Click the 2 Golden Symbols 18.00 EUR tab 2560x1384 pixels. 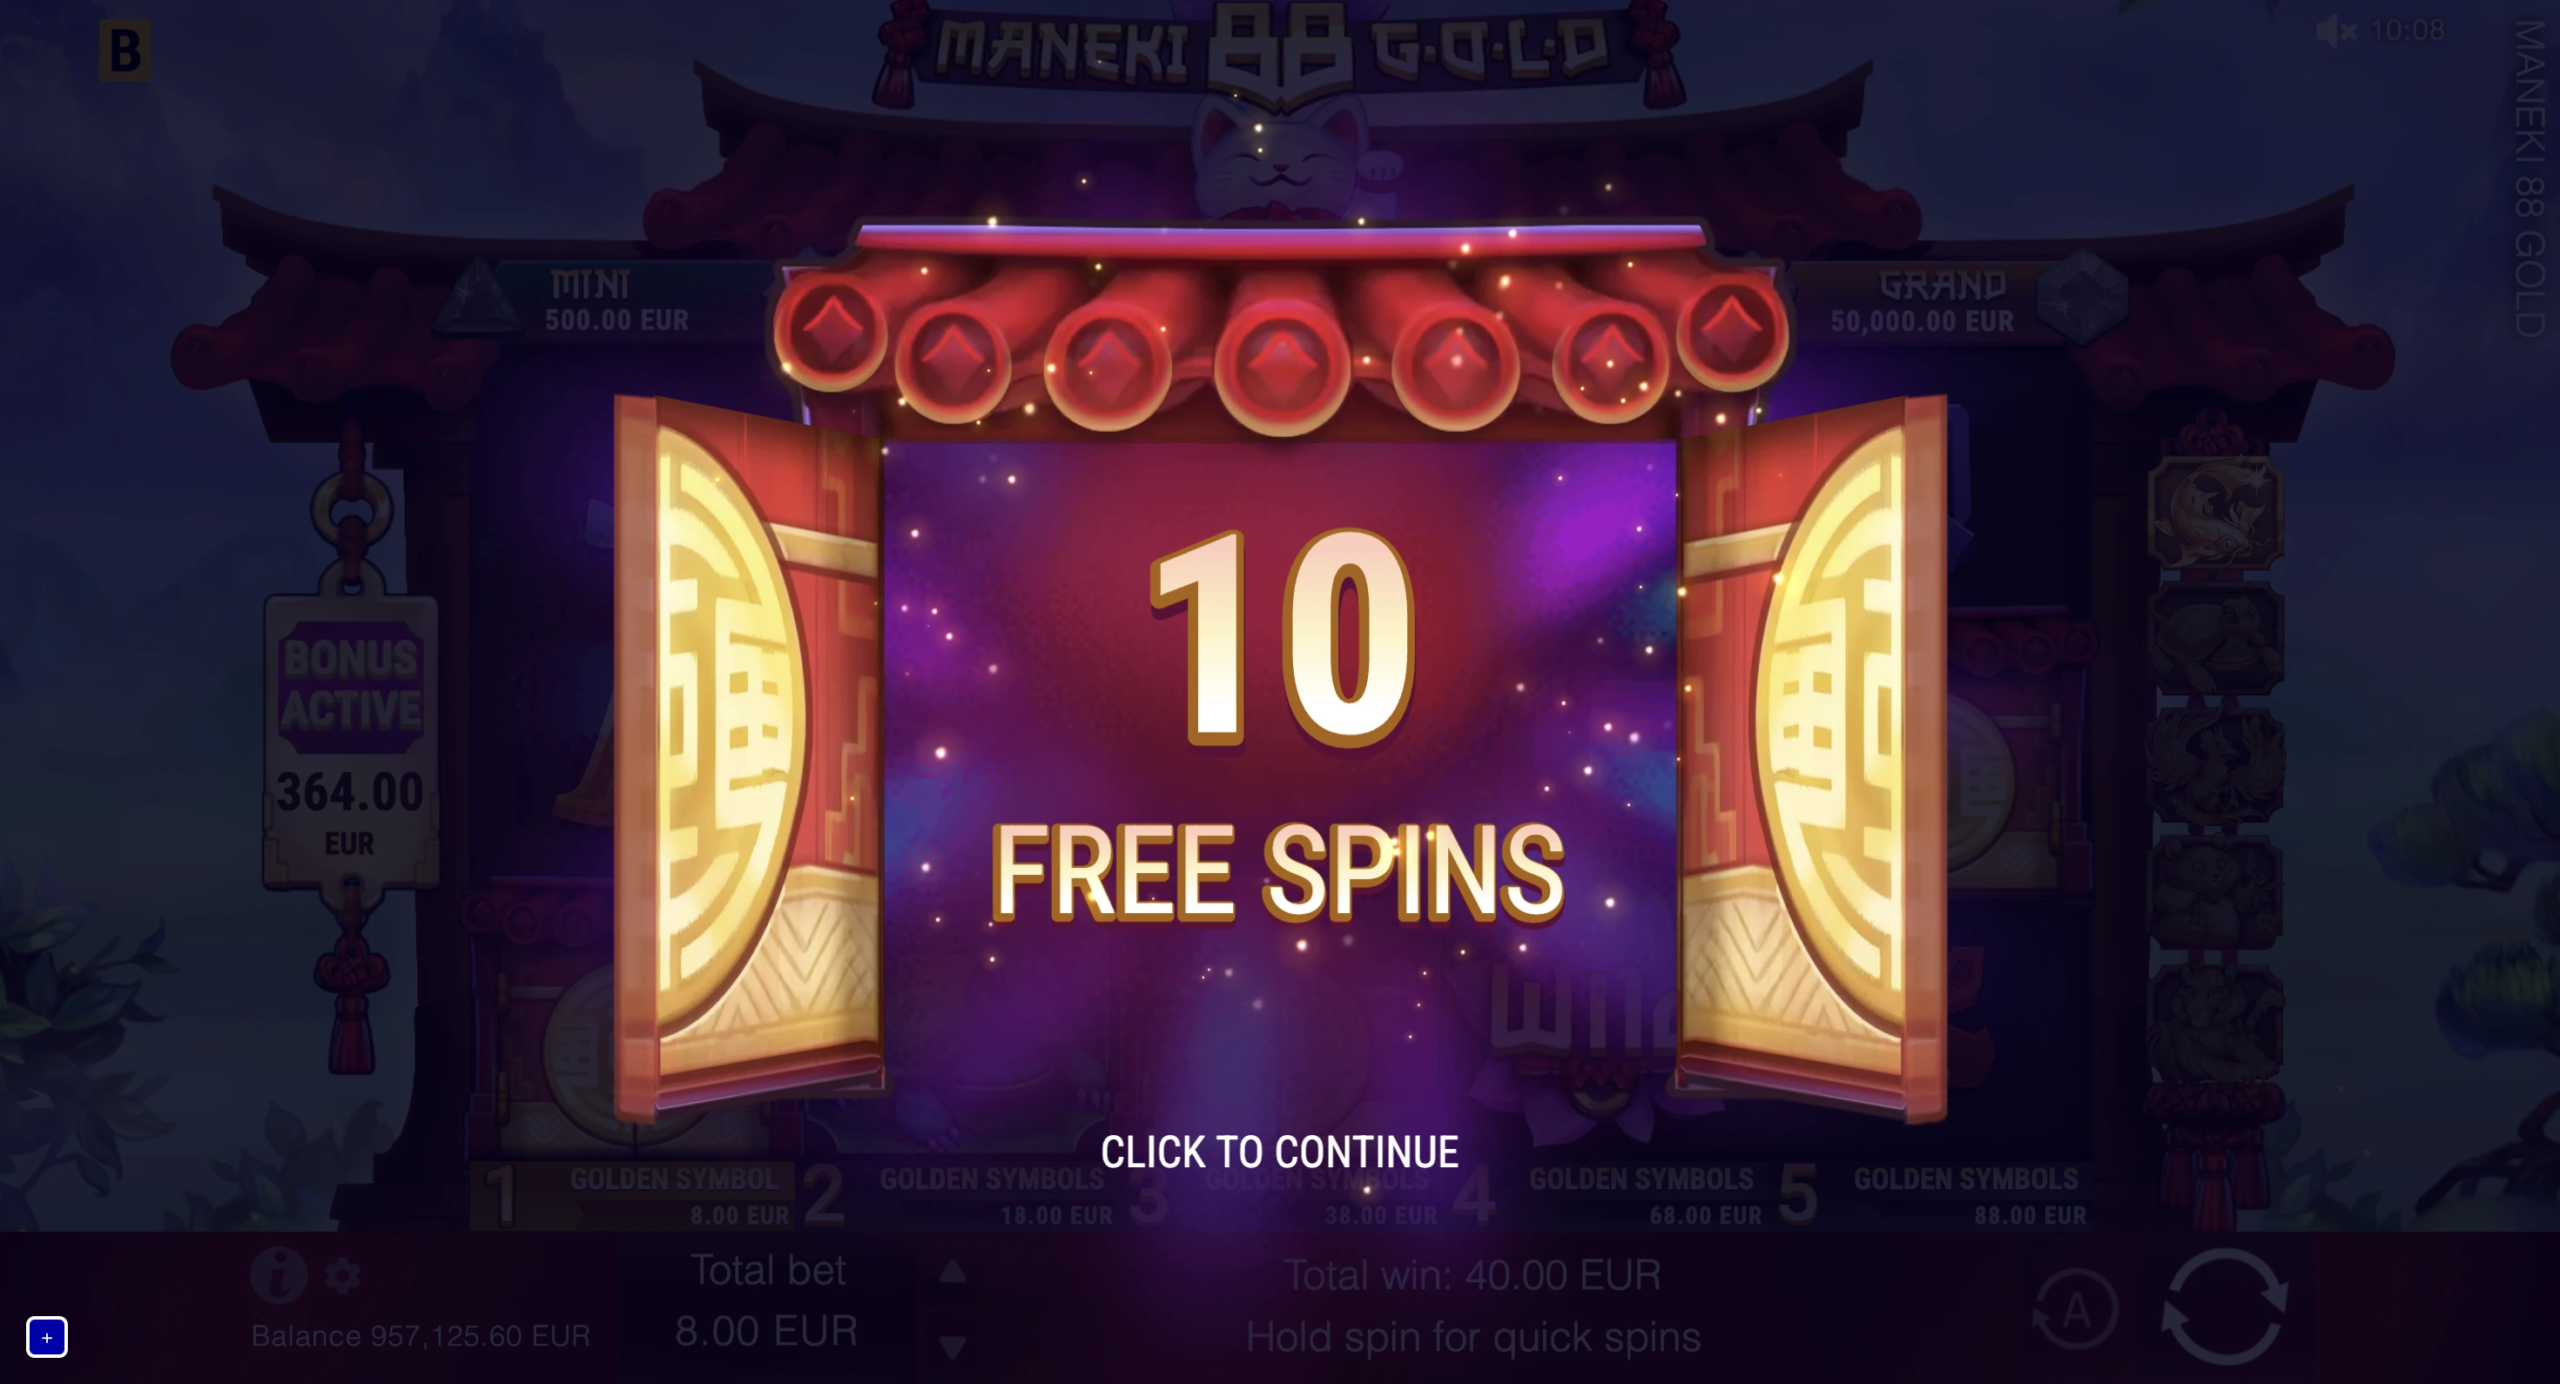[960, 1195]
